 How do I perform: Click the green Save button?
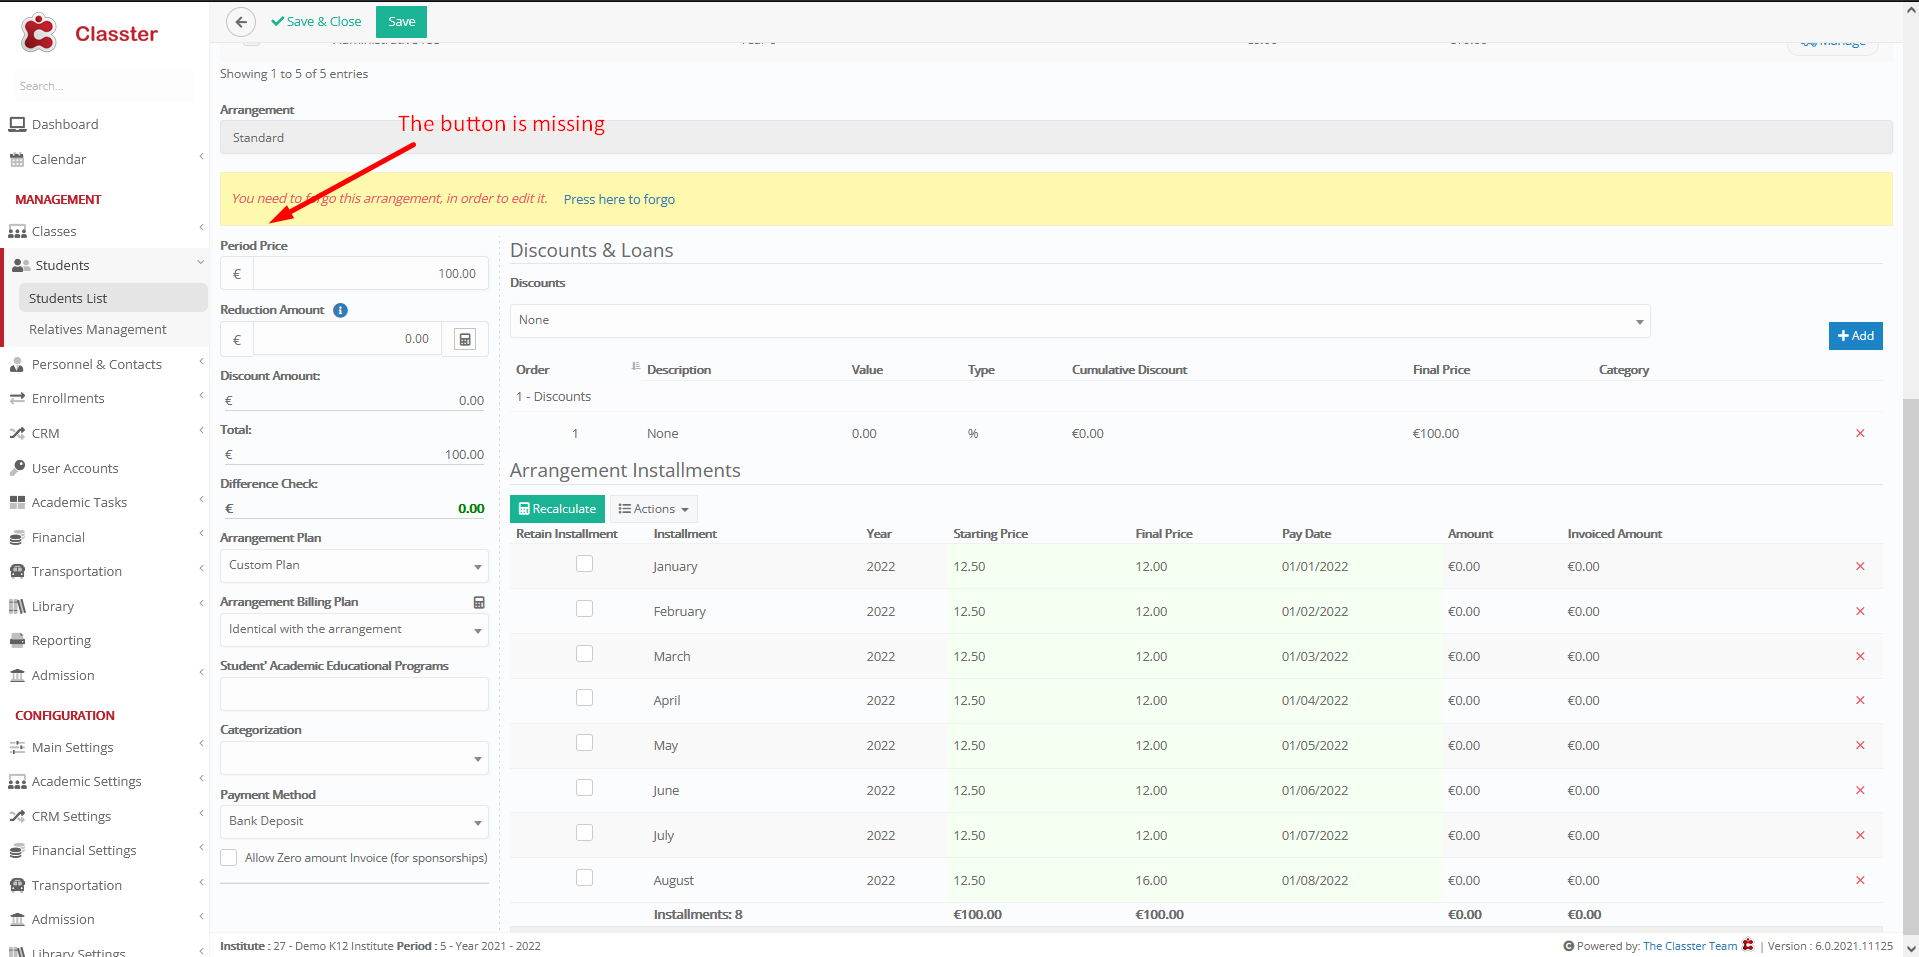(x=401, y=21)
